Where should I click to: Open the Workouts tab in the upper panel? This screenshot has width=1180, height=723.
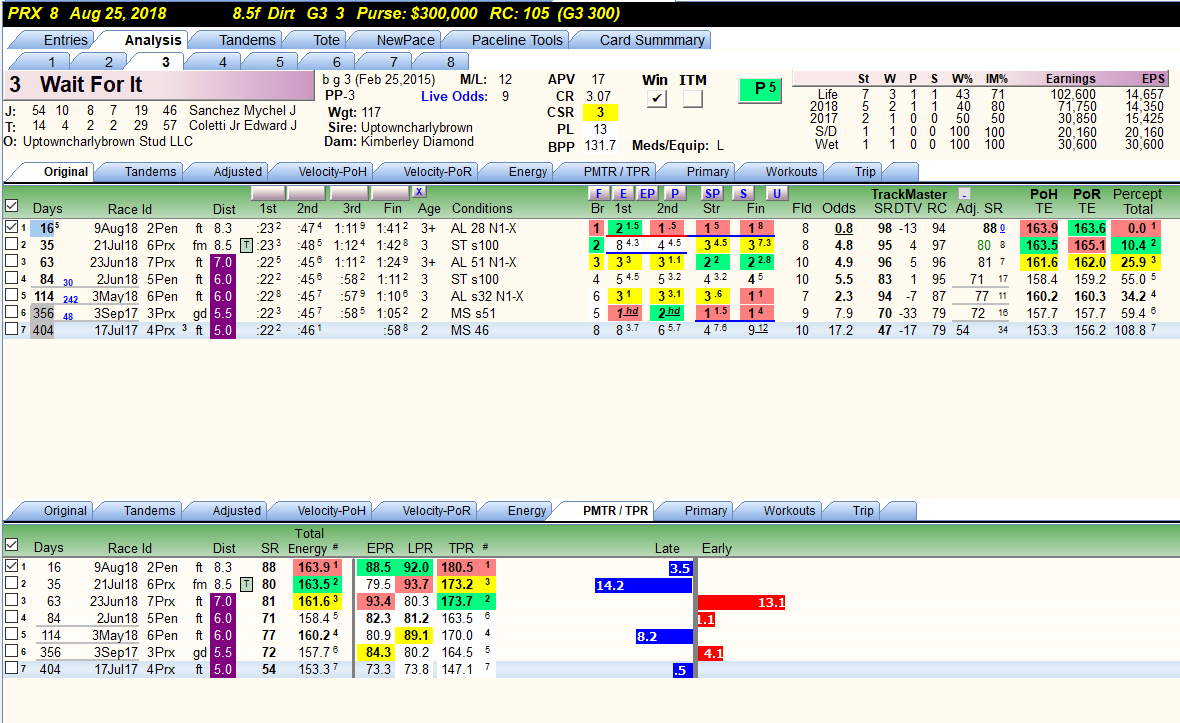[x=791, y=172]
